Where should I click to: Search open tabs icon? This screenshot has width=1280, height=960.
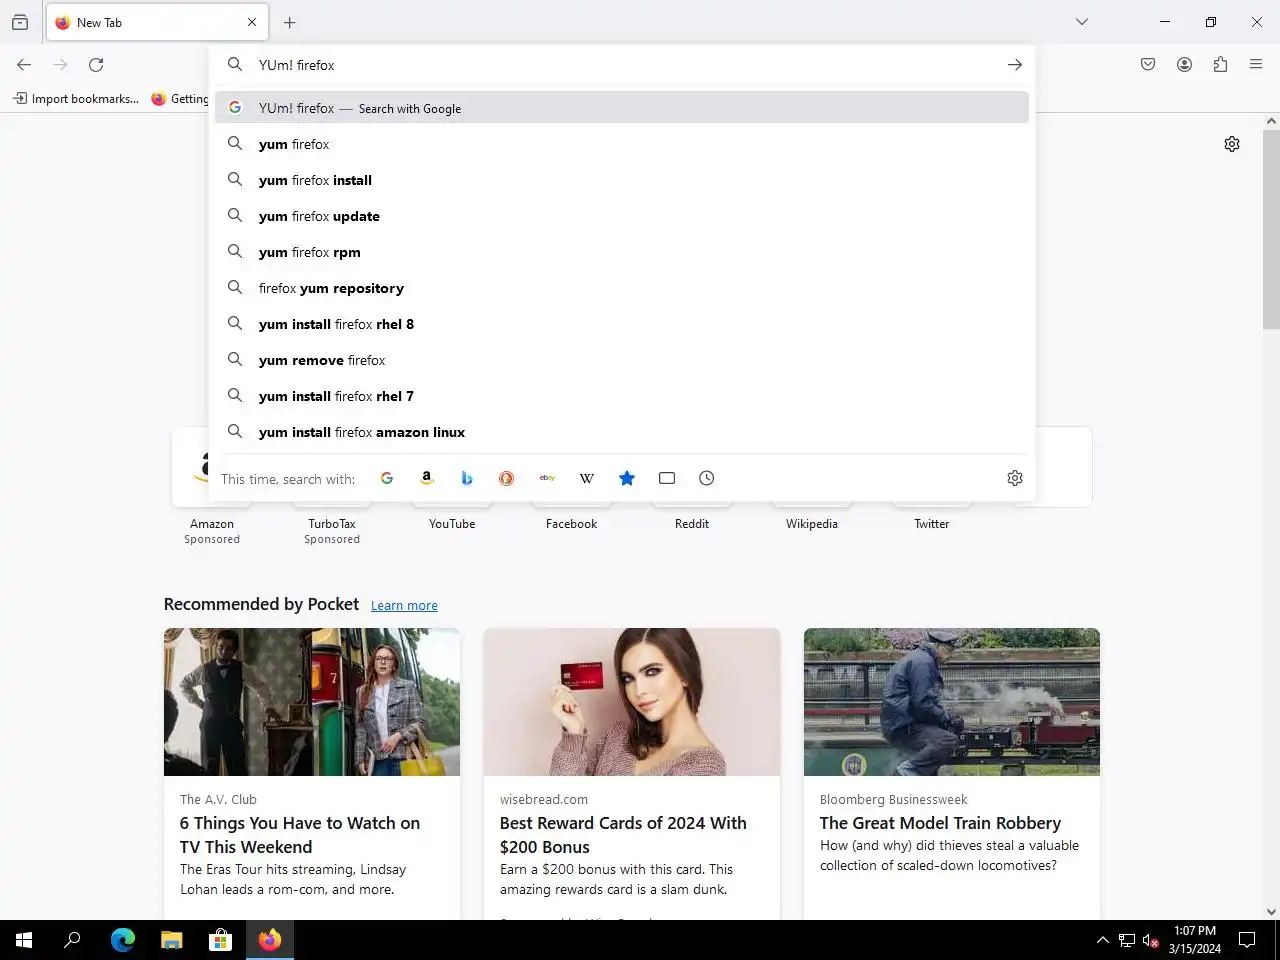pyautogui.click(x=667, y=478)
